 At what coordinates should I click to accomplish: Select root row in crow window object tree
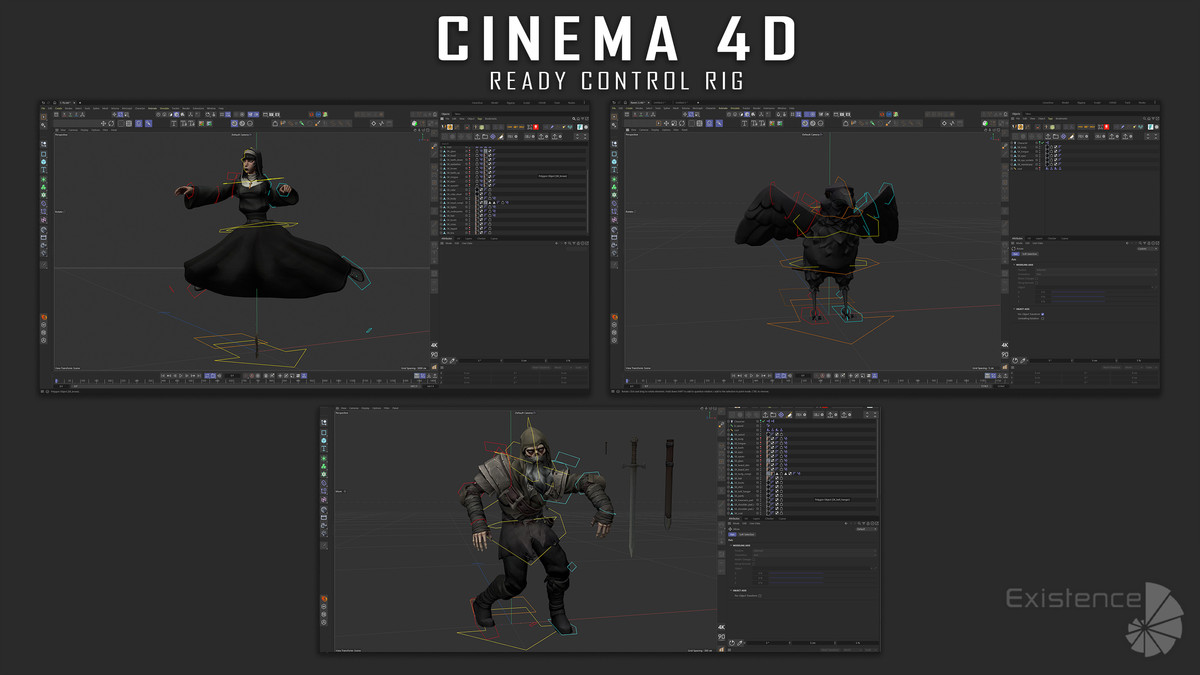[1083, 168]
